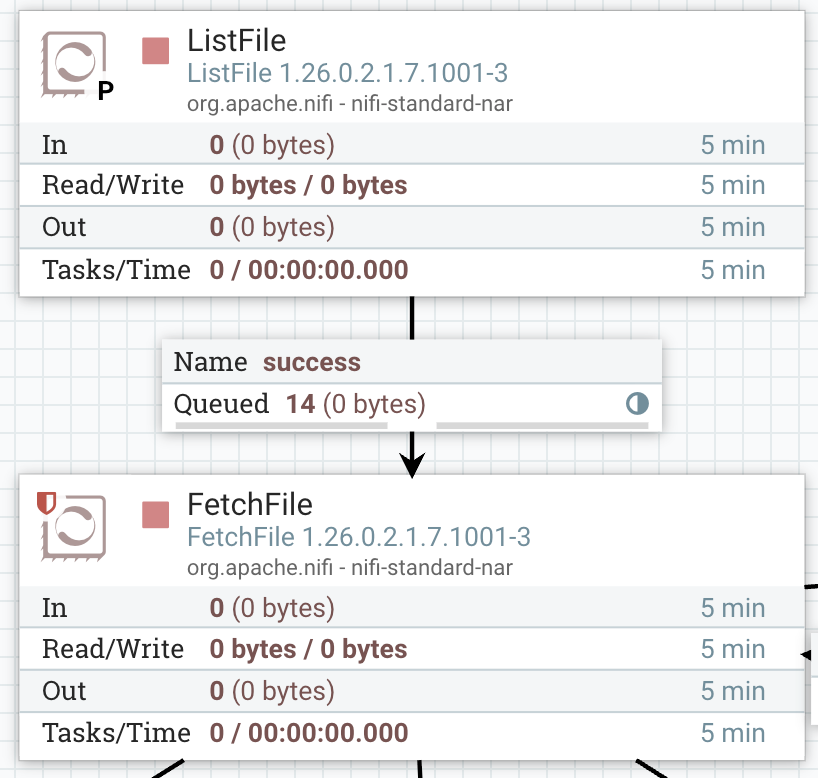
Task: Click the load balance icon on success connection
Action: (x=637, y=403)
